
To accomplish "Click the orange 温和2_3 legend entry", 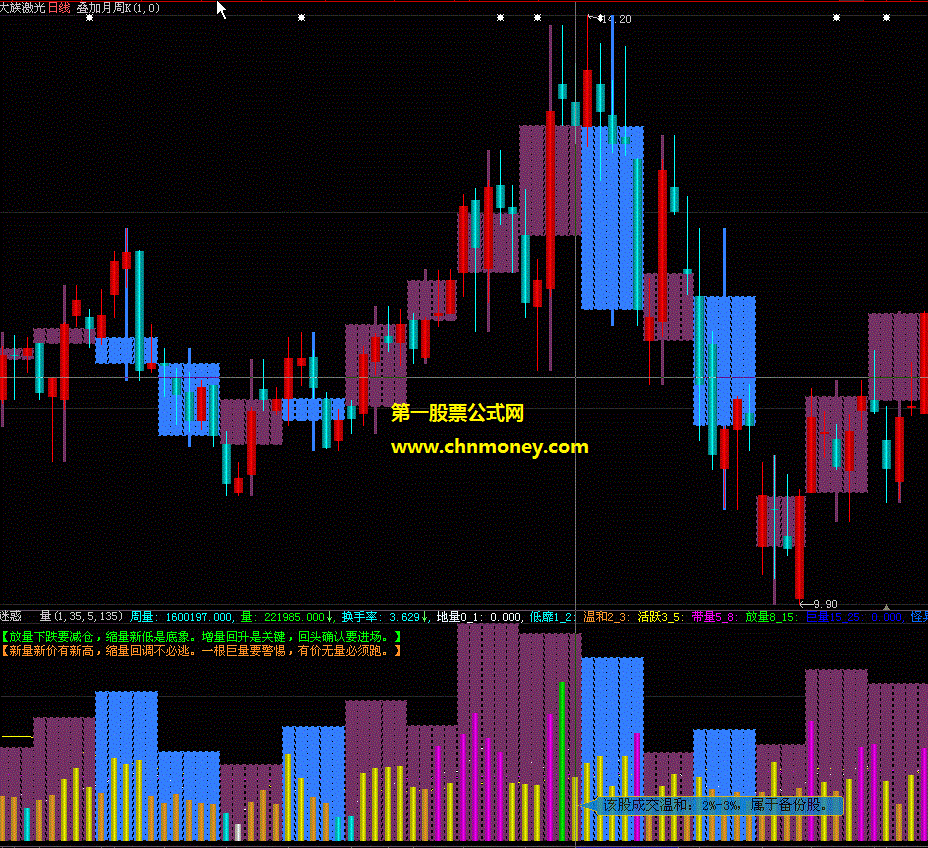I will (607, 617).
